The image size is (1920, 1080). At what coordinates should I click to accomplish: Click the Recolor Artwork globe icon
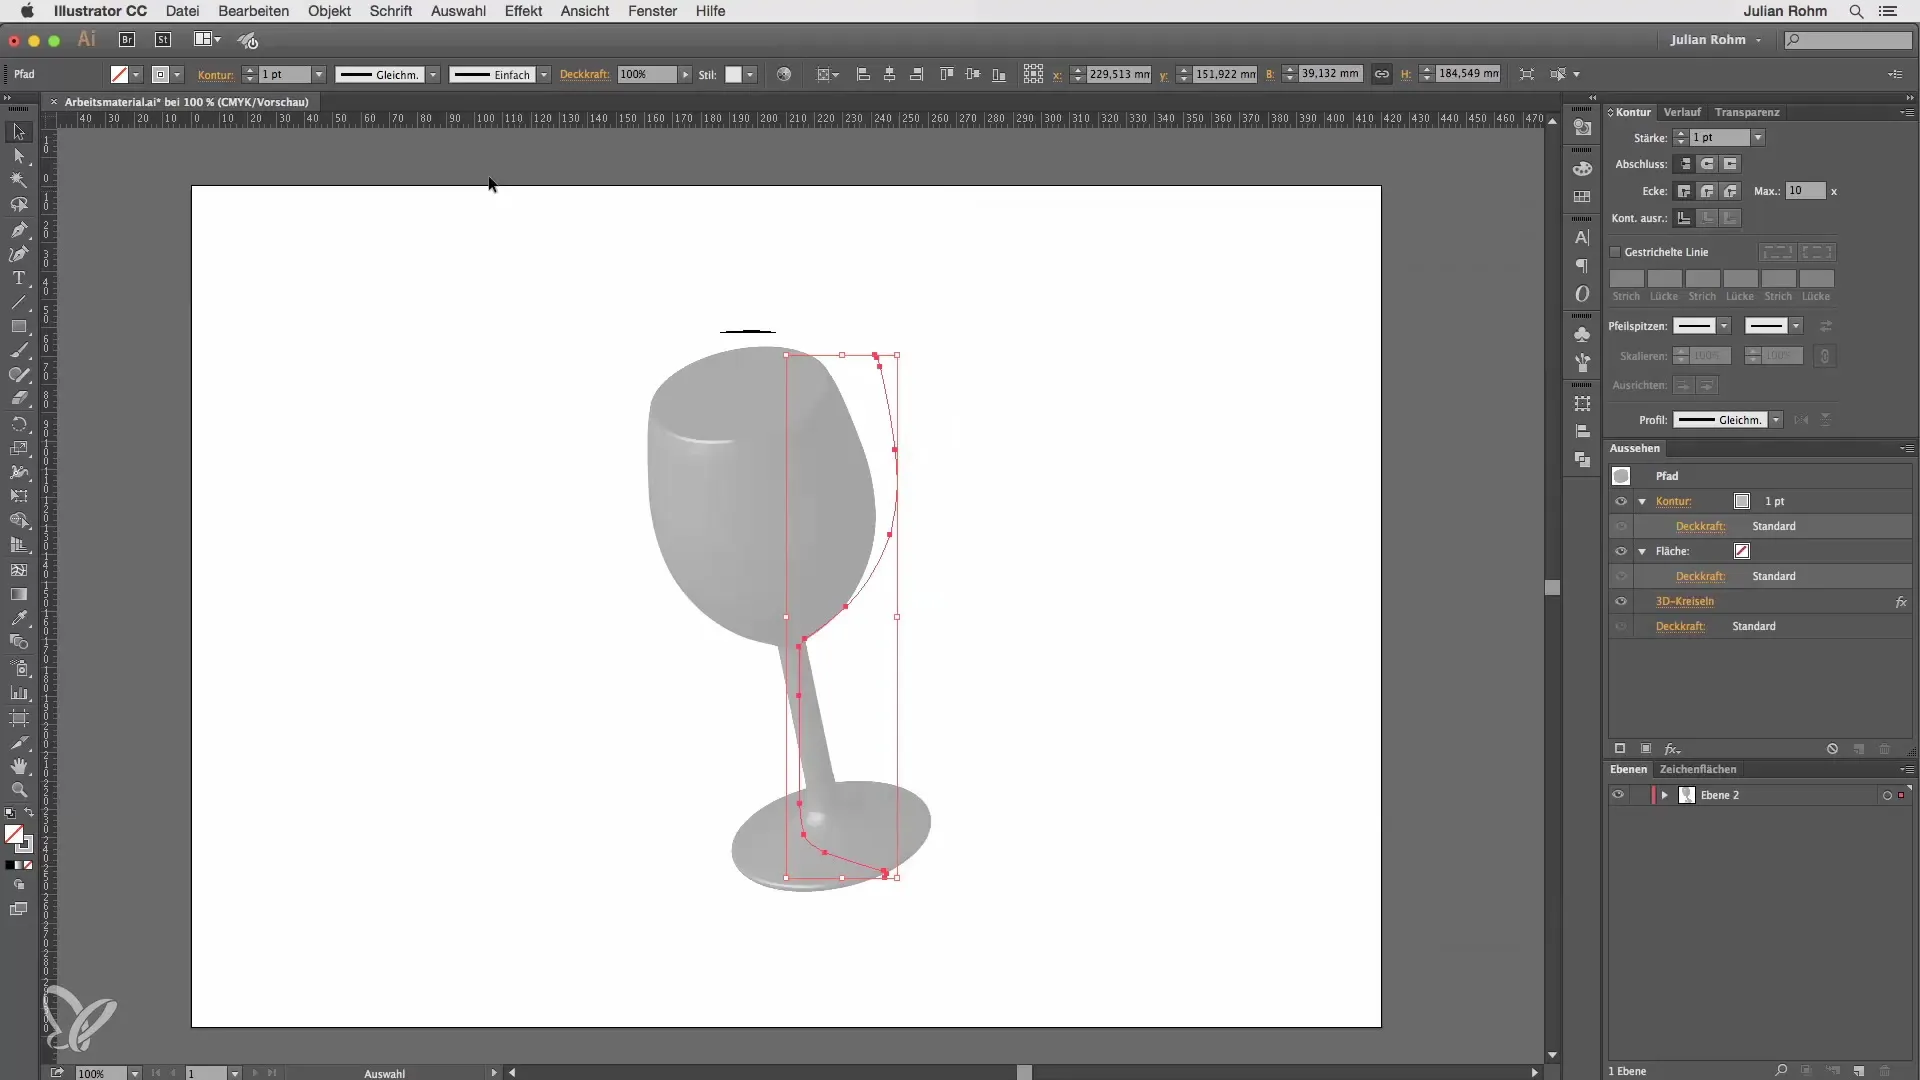click(784, 74)
